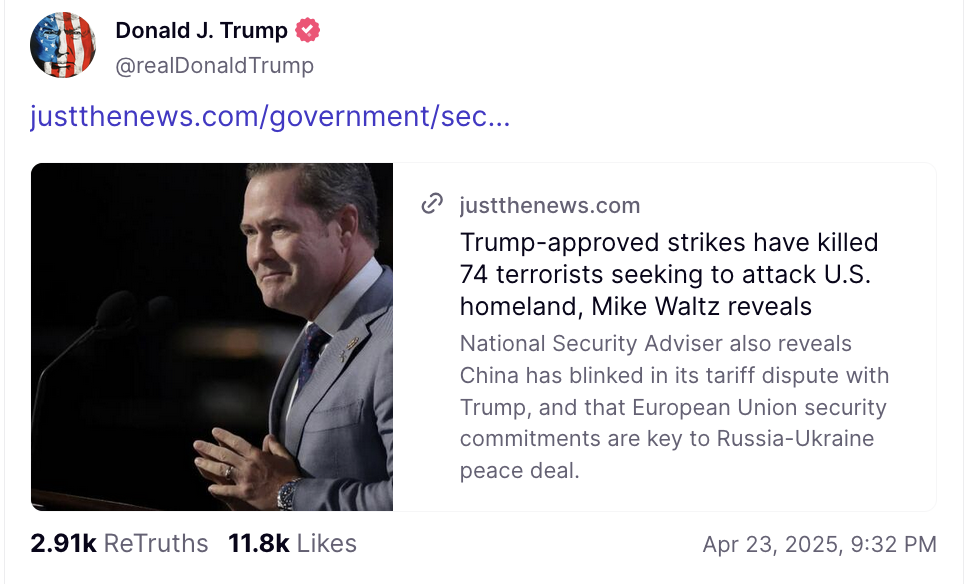
Task: Follow the justthenews.com/government/sec... URL
Action: point(270,116)
